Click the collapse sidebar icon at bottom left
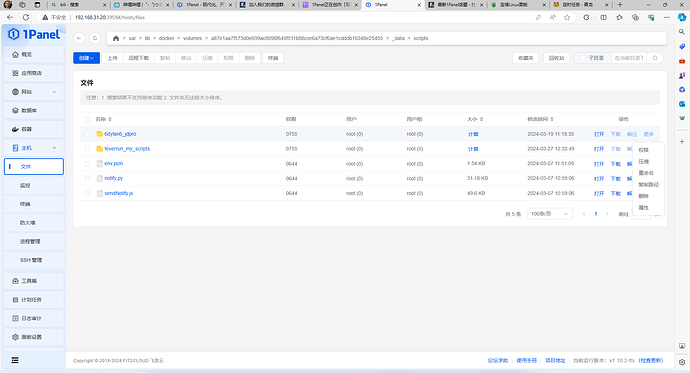Image resolution: width=690 pixels, height=373 pixels. pyautogui.click(x=15, y=360)
